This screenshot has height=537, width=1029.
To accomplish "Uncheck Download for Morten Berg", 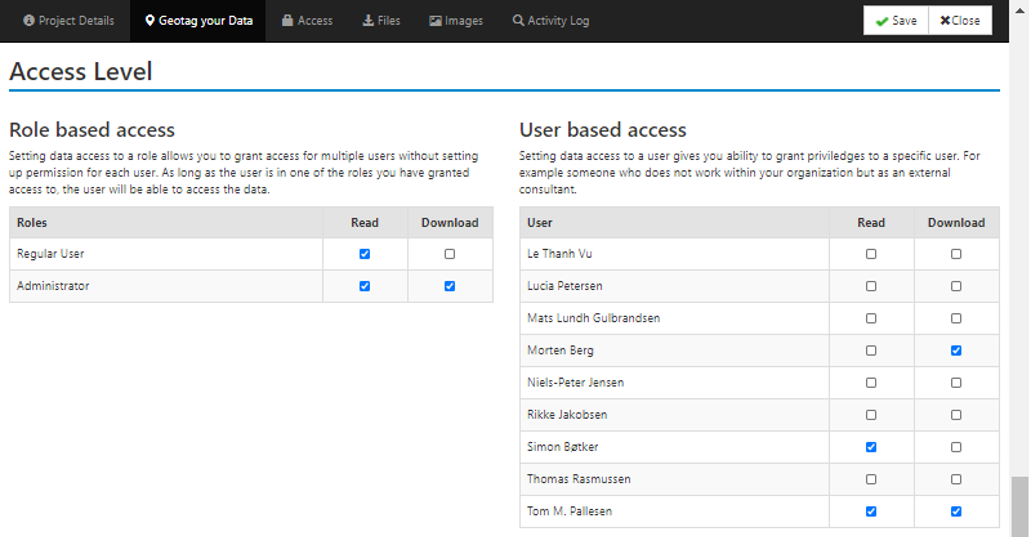I will pos(956,351).
